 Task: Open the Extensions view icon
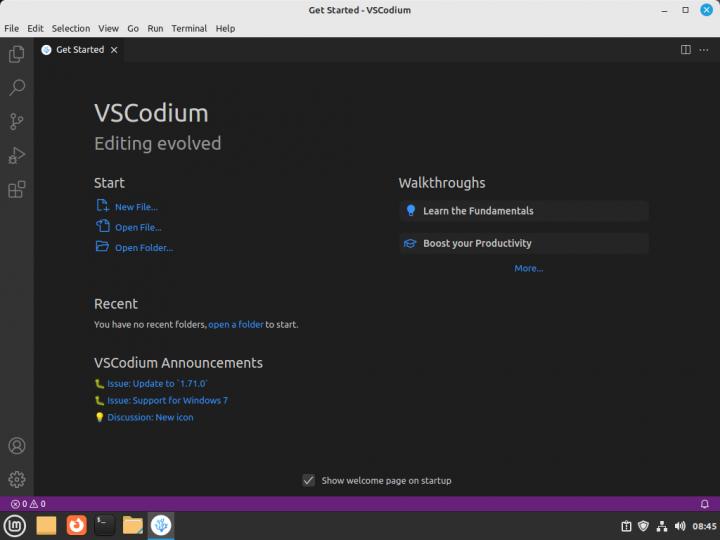(16, 189)
